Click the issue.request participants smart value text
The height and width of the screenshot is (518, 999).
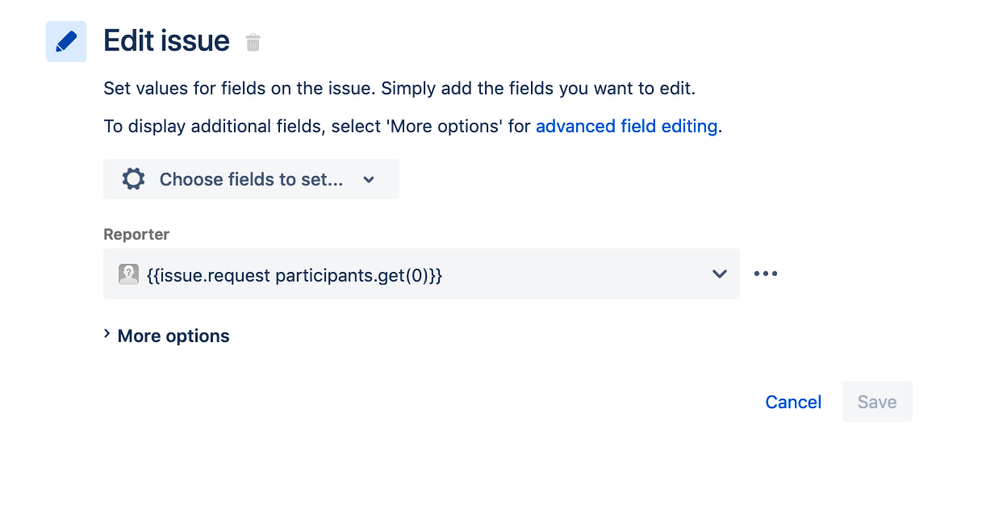(x=294, y=275)
